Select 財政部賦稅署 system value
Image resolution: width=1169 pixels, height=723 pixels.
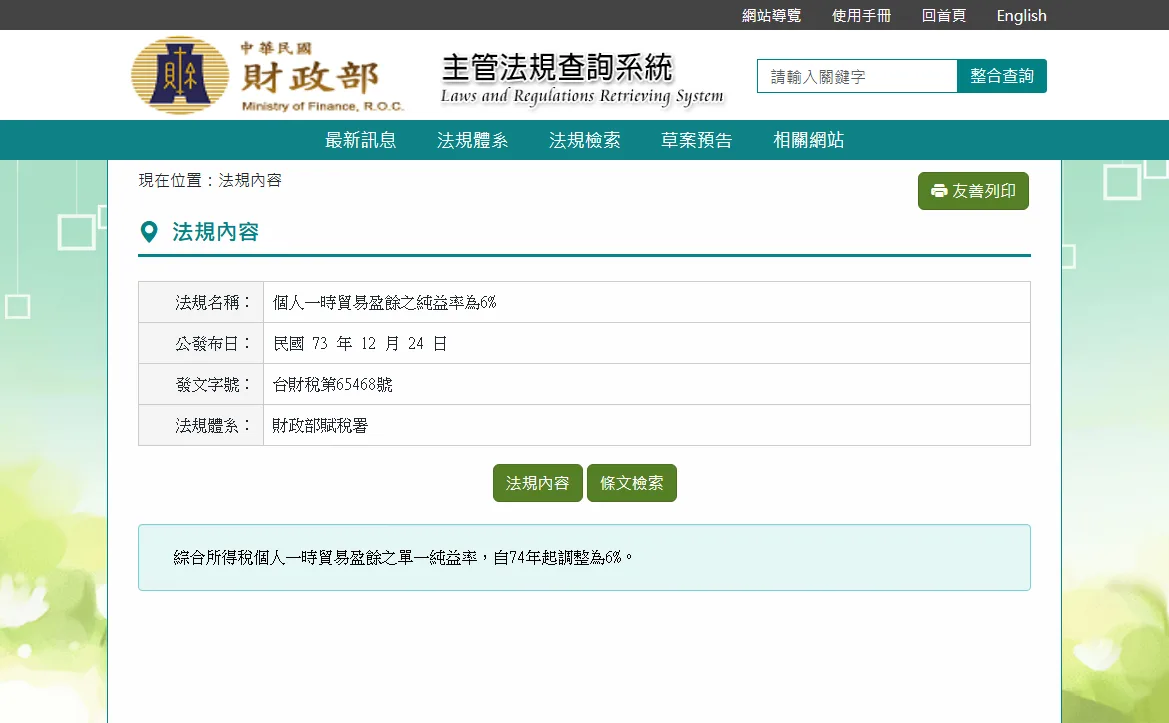(320, 426)
